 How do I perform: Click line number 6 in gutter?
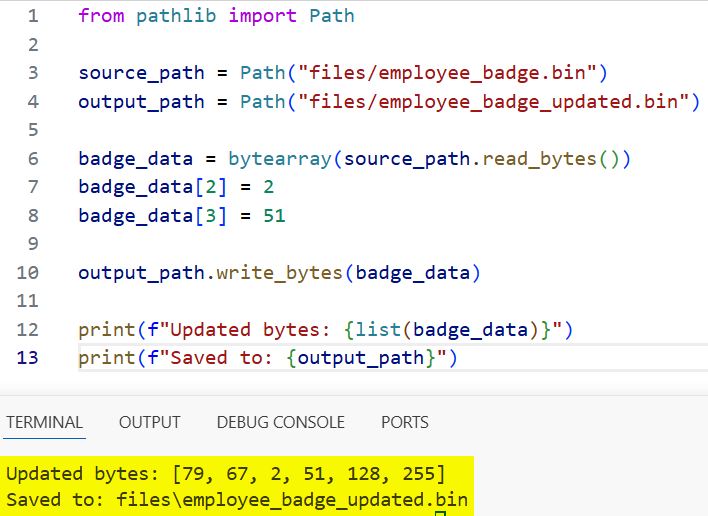(x=33, y=158)
